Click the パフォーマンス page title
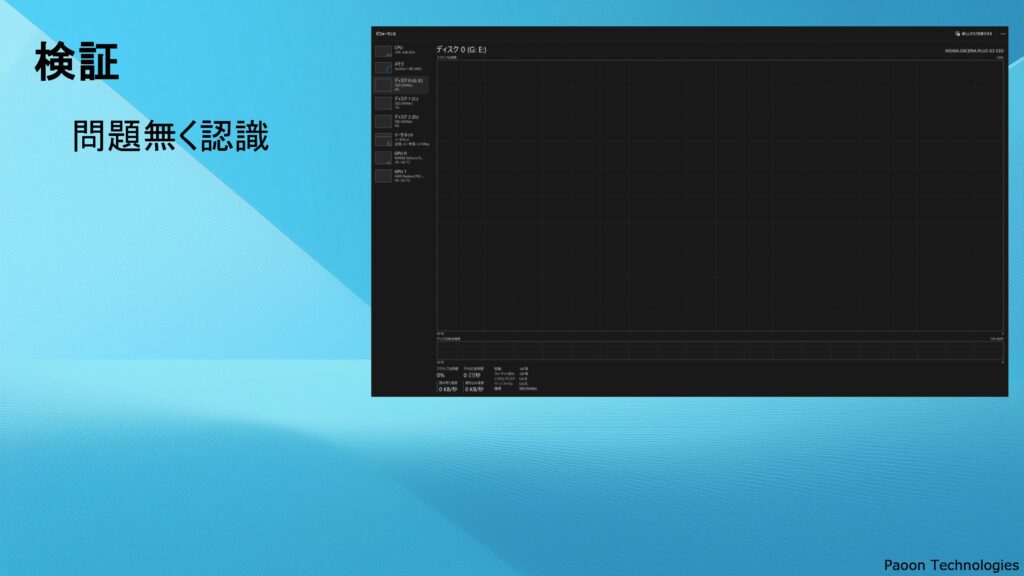Image resolution: width=1024 pixels, height=576 pixels. 386,33
